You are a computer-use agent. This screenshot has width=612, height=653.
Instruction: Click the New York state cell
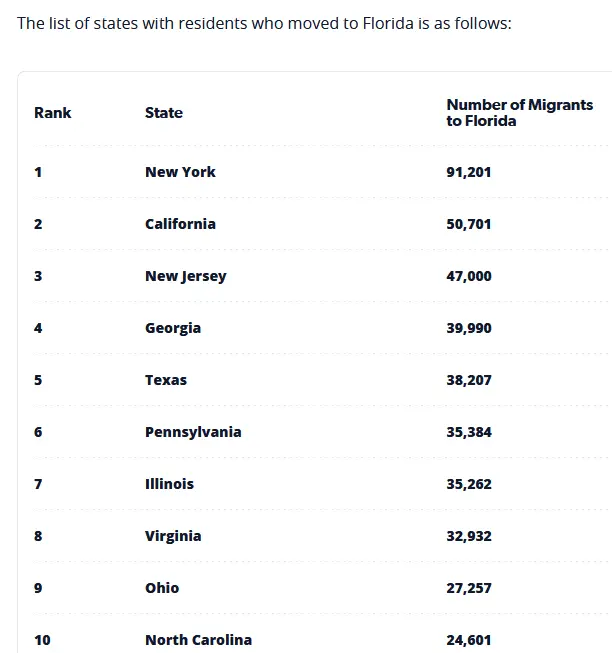coord(180,172)
